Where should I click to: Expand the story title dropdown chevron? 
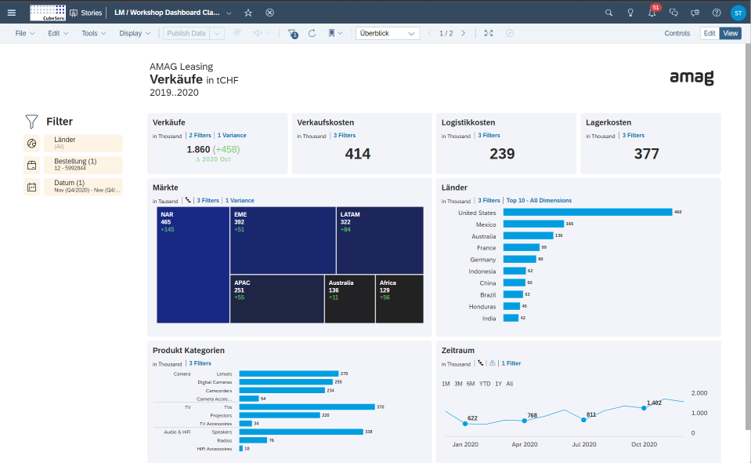point(229,13)
